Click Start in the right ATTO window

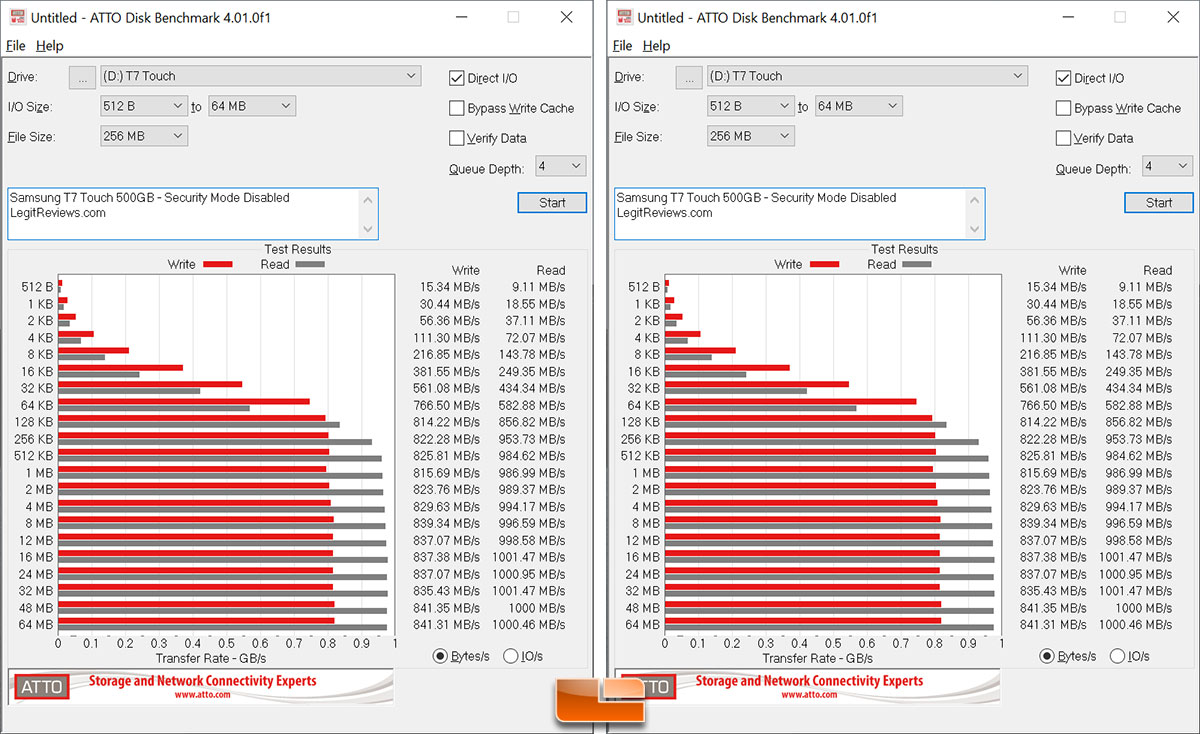pos(1159,202)
